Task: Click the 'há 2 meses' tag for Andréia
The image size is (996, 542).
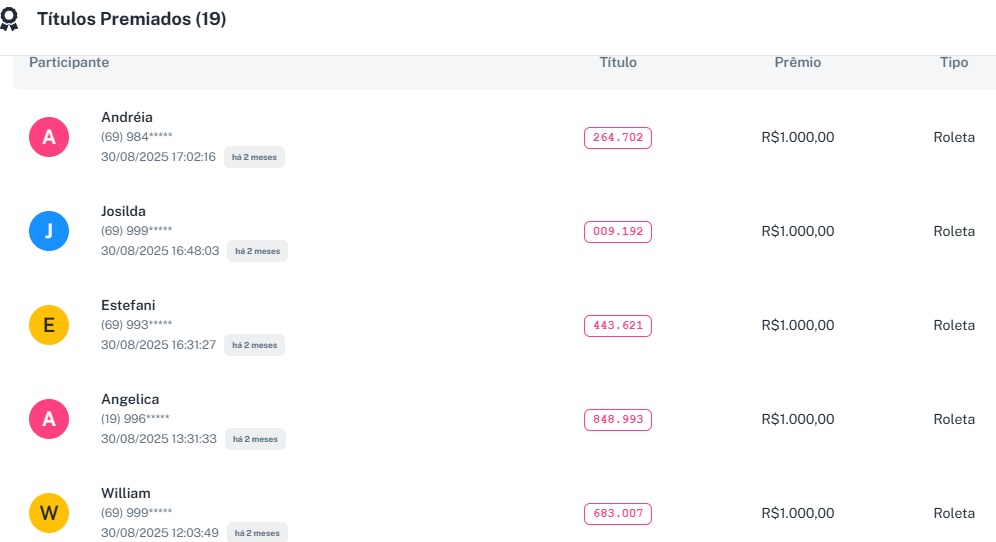Action: [x=254, y=157]
